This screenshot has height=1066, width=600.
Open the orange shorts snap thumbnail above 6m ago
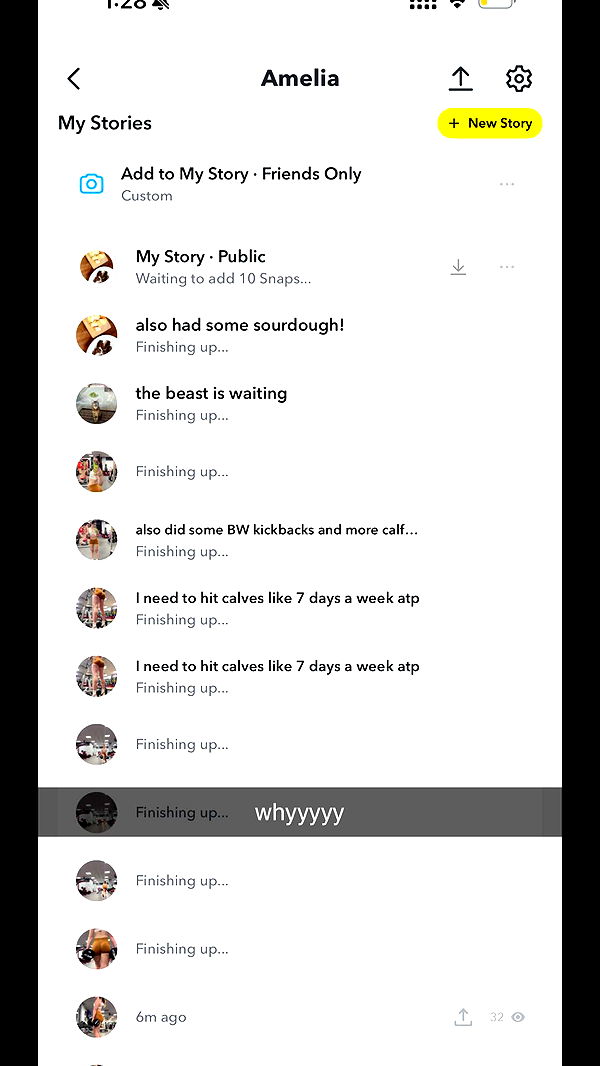(x=96, y=948)
